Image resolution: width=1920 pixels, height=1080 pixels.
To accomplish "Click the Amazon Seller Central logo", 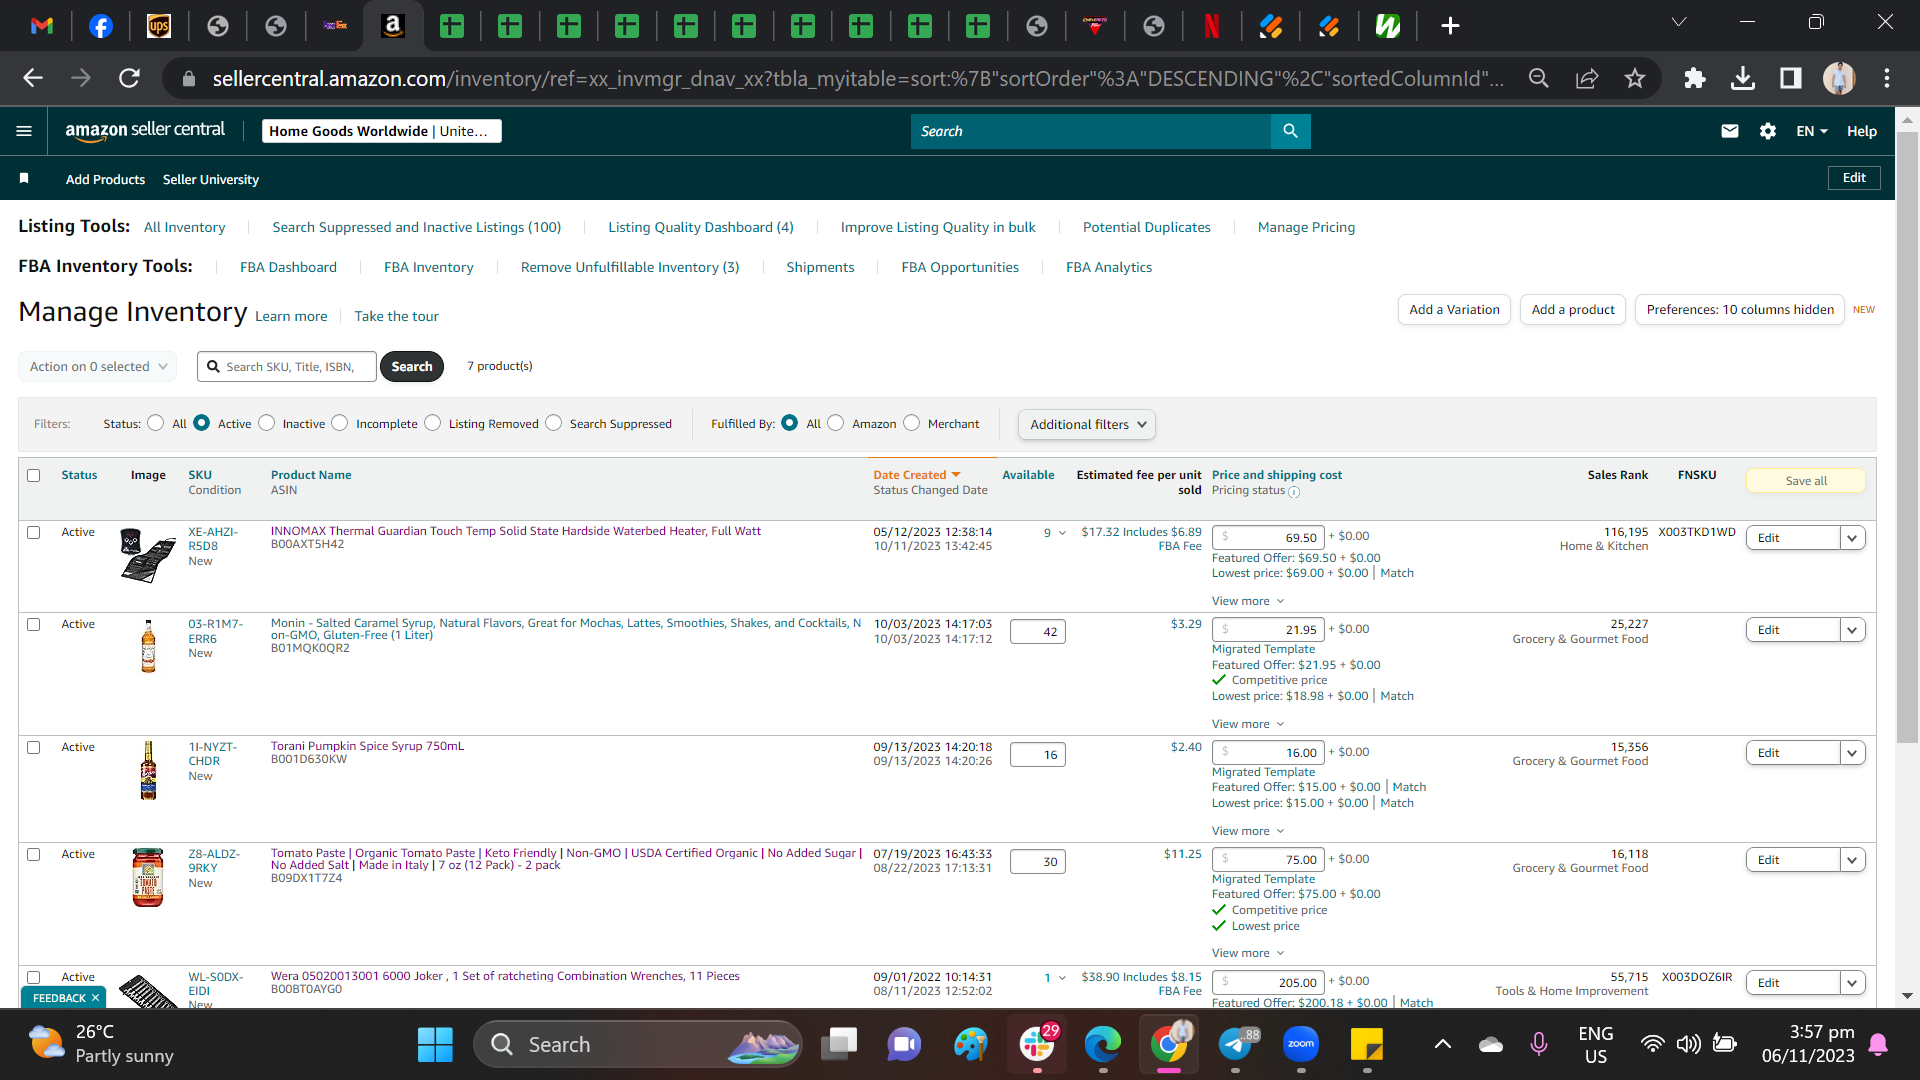I will pyautogui.click(x=145, y=130).
